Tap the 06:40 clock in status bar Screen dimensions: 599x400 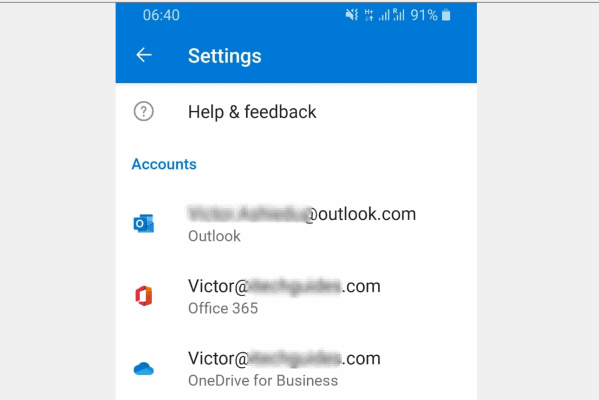click(161, 15)
